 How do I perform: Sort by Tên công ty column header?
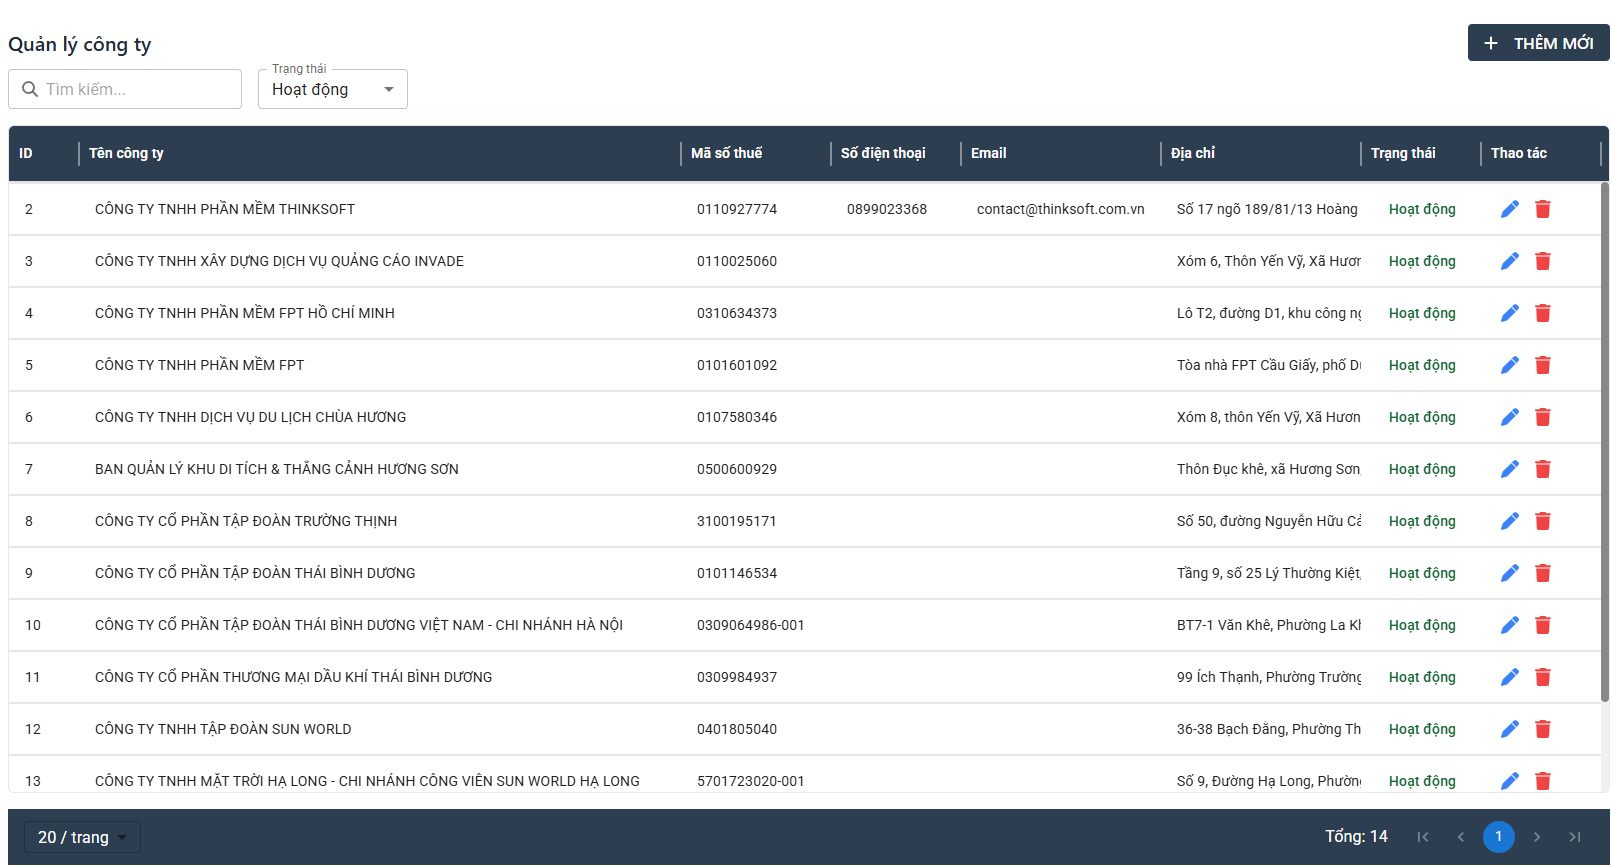[126, 153]
